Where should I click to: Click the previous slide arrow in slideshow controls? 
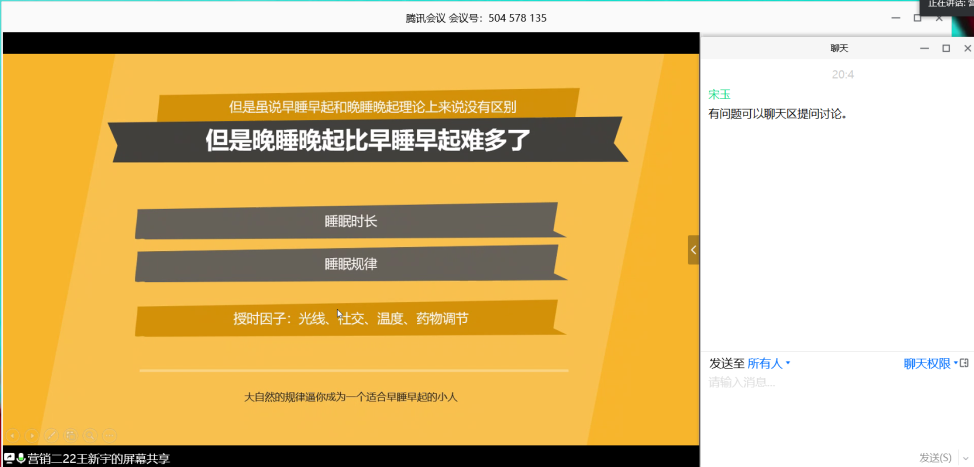tap(13, 435)
